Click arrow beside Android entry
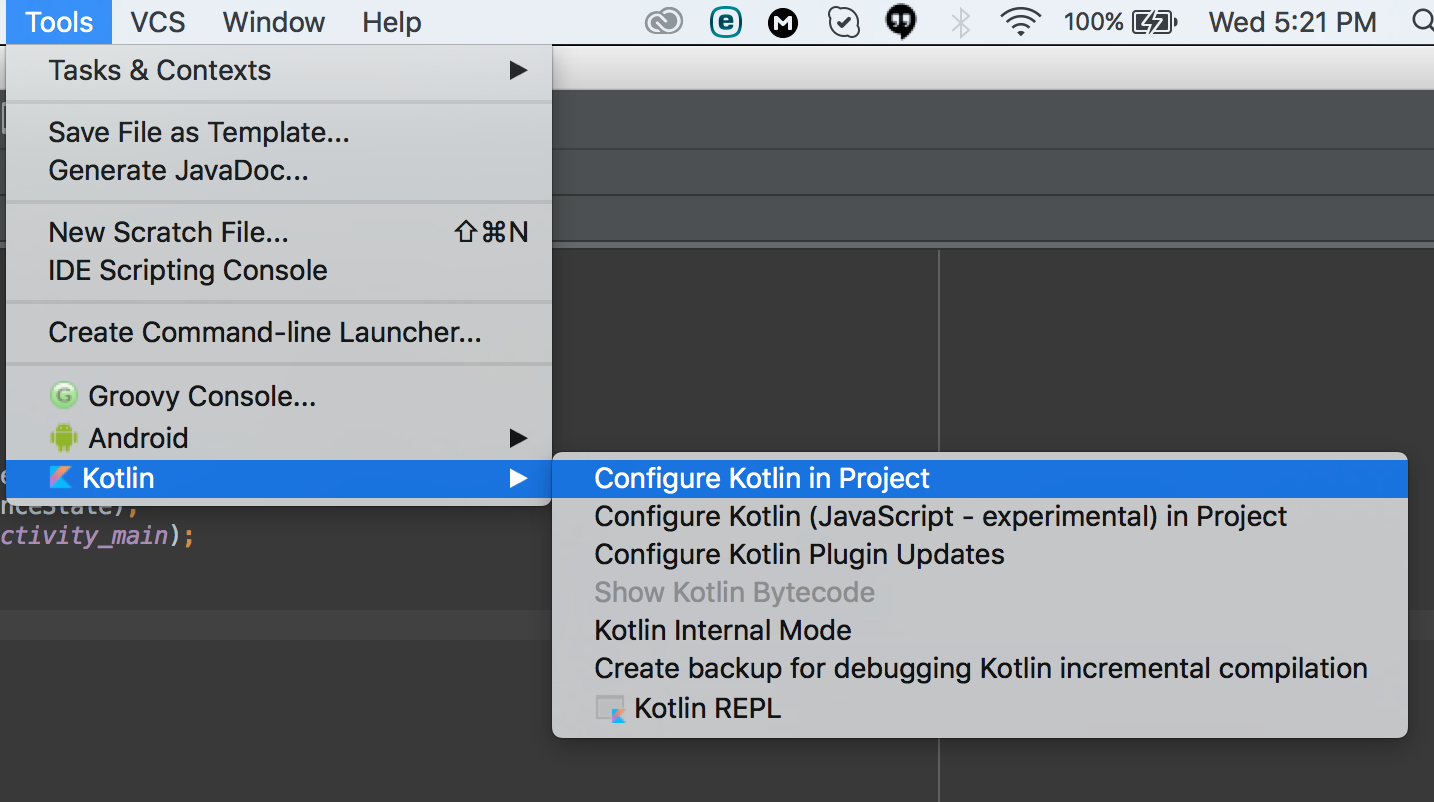The height and width of the screenshot is (802, 1434). click(517, 438)
